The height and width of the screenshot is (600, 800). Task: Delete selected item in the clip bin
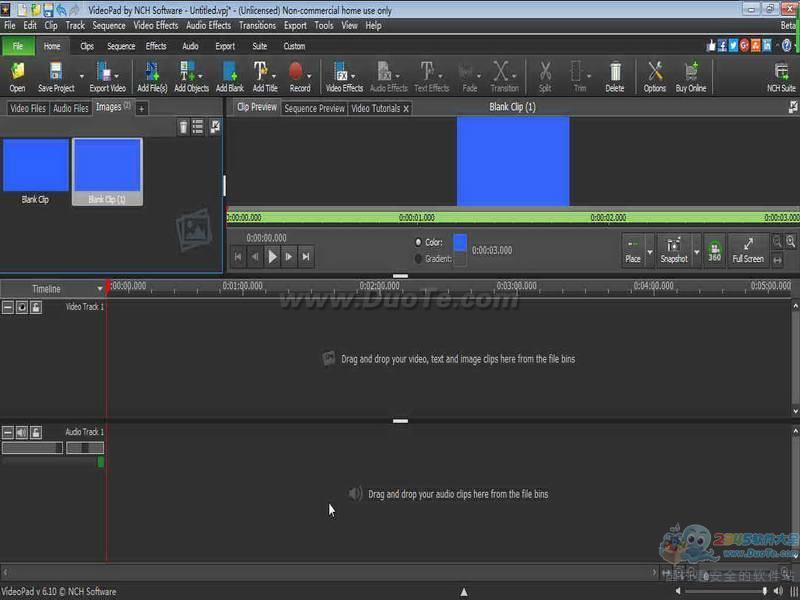point(183,127)
